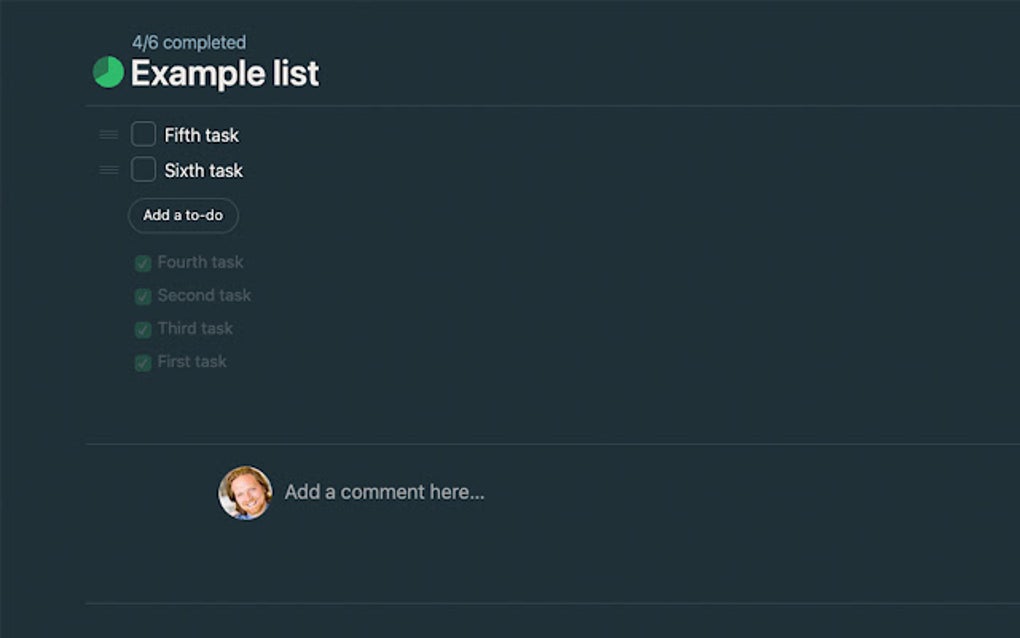Check the Fifth task checkbox
This screenshot has height=638, width=1020.
coord(142,133)
